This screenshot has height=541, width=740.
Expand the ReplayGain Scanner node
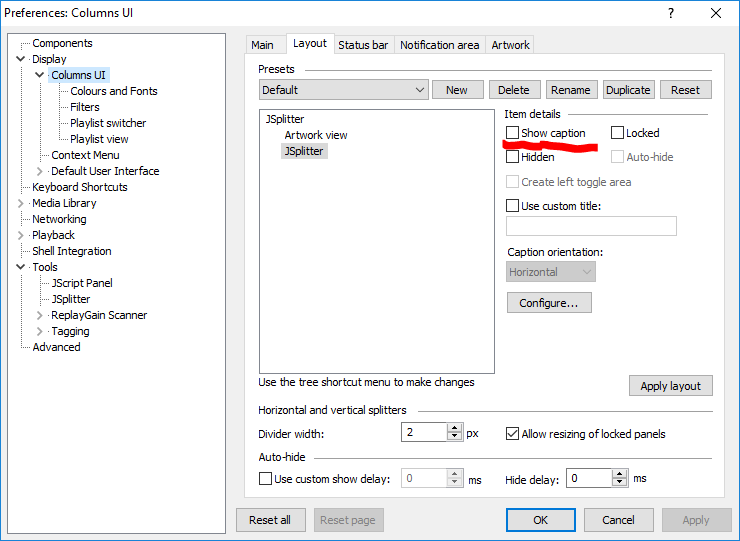pos(40,315)
